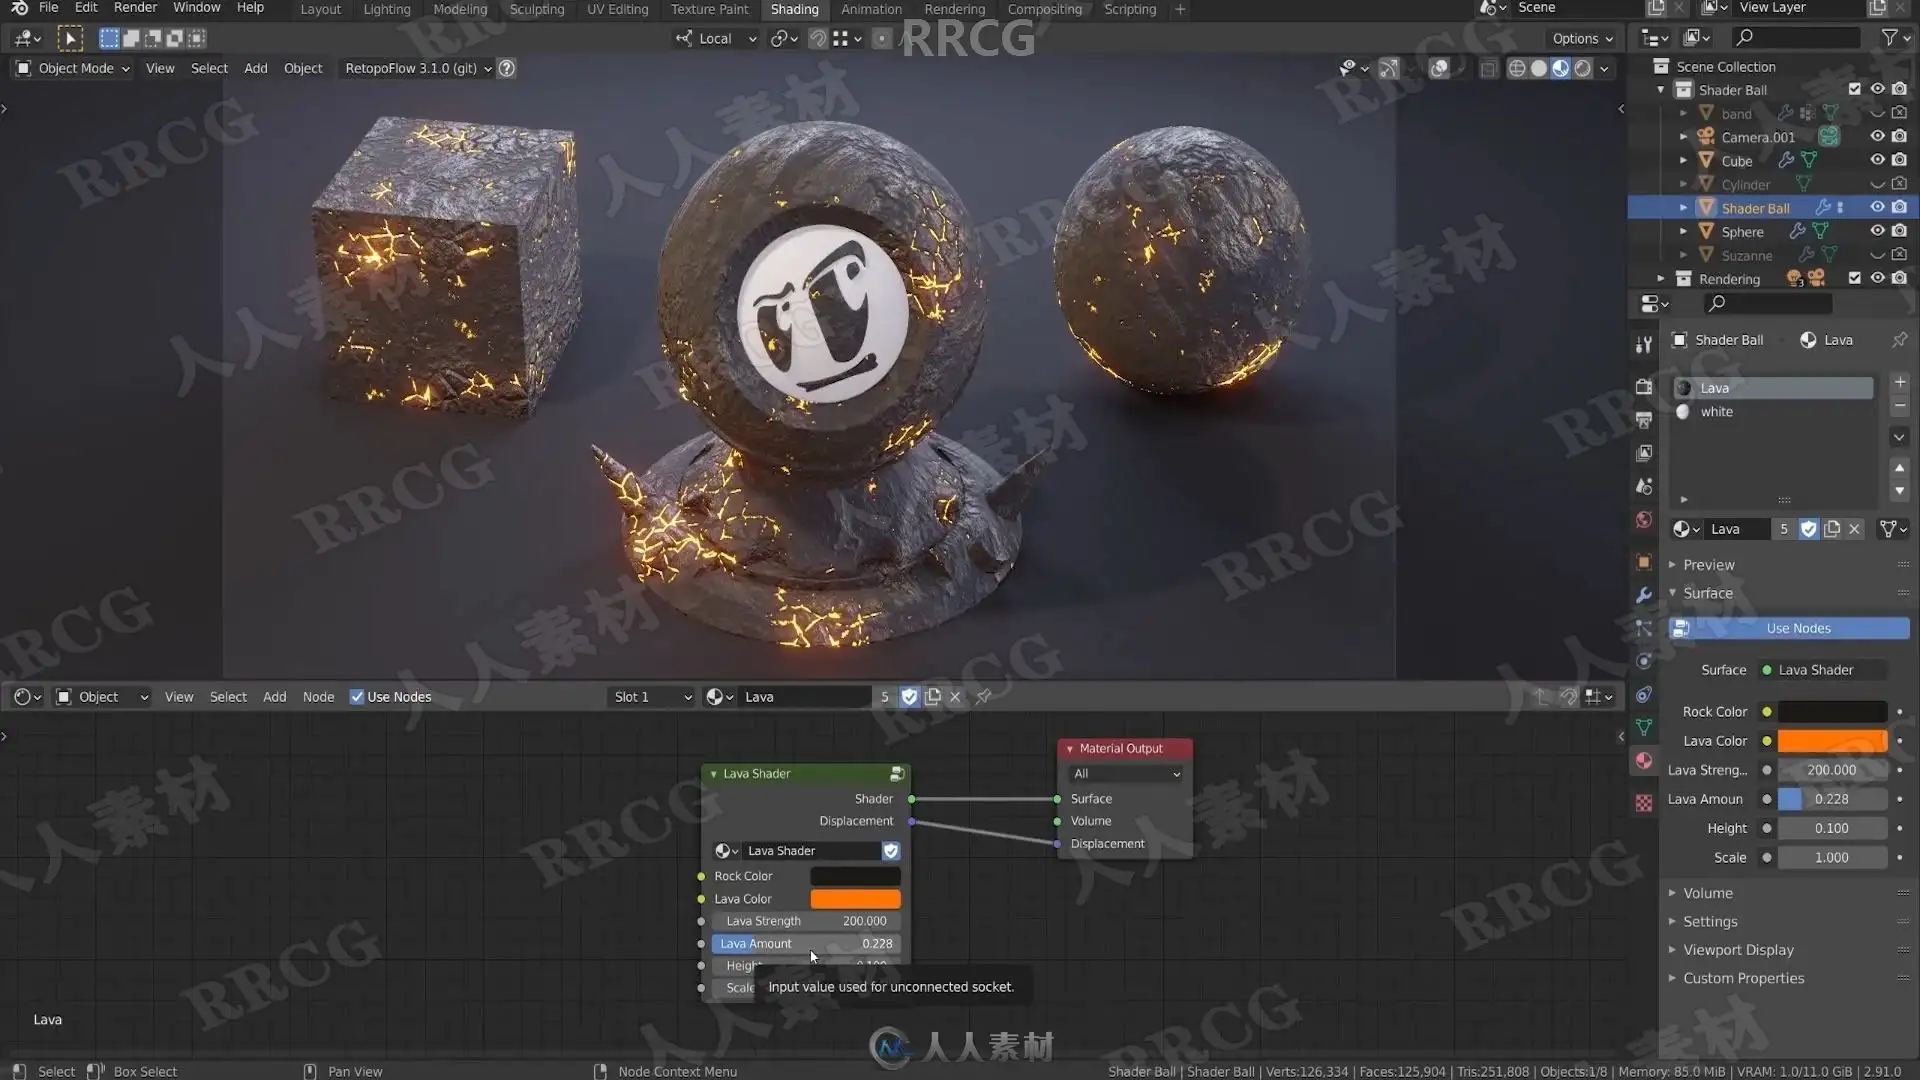Select rendered viewport shading mode
Image resolution: width=1920 pixels, height=1080 pixels.
click(1583, 68)
